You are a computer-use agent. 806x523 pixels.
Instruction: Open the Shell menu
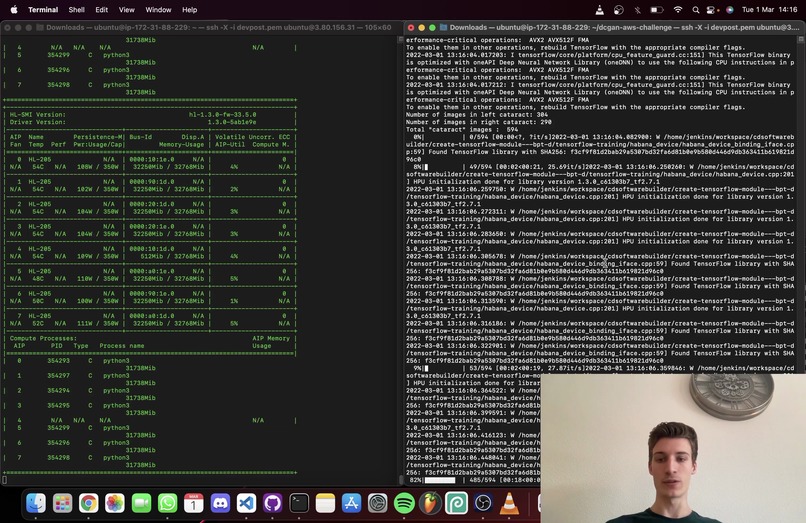tap(77, 10)
